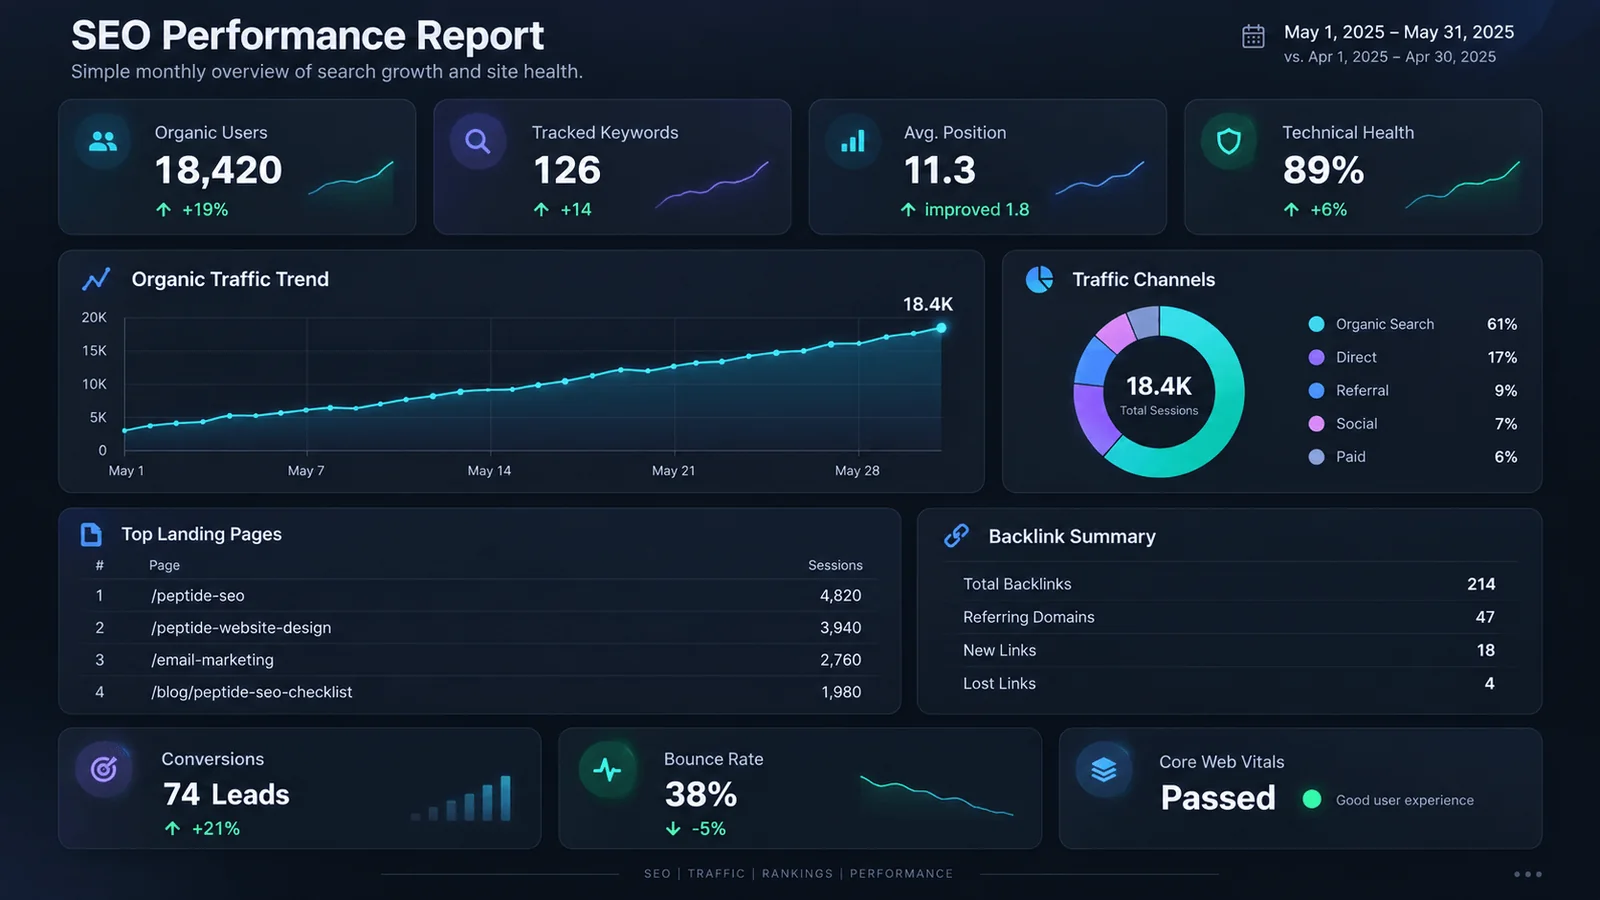Viewport: 1600px width, 900px height.
Task: Click the Bounce Rate pulse icon
Action: click(x=607, y=769)
